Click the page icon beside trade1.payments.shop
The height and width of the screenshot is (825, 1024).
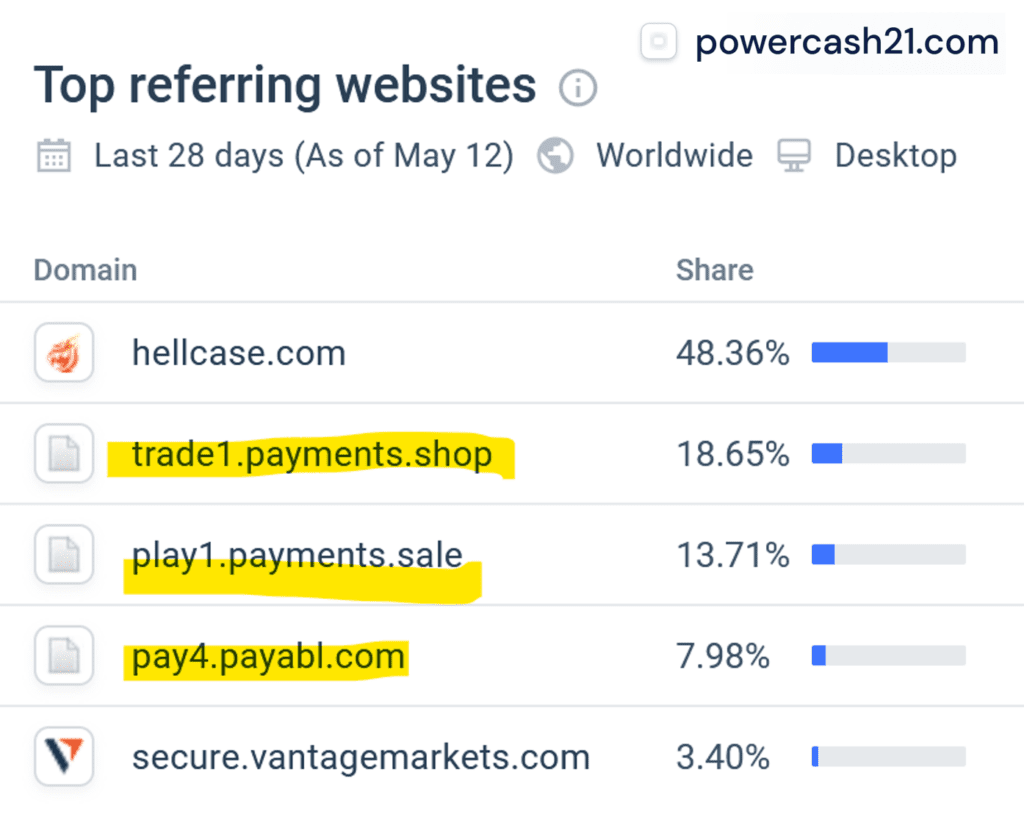tap(64, 453)
